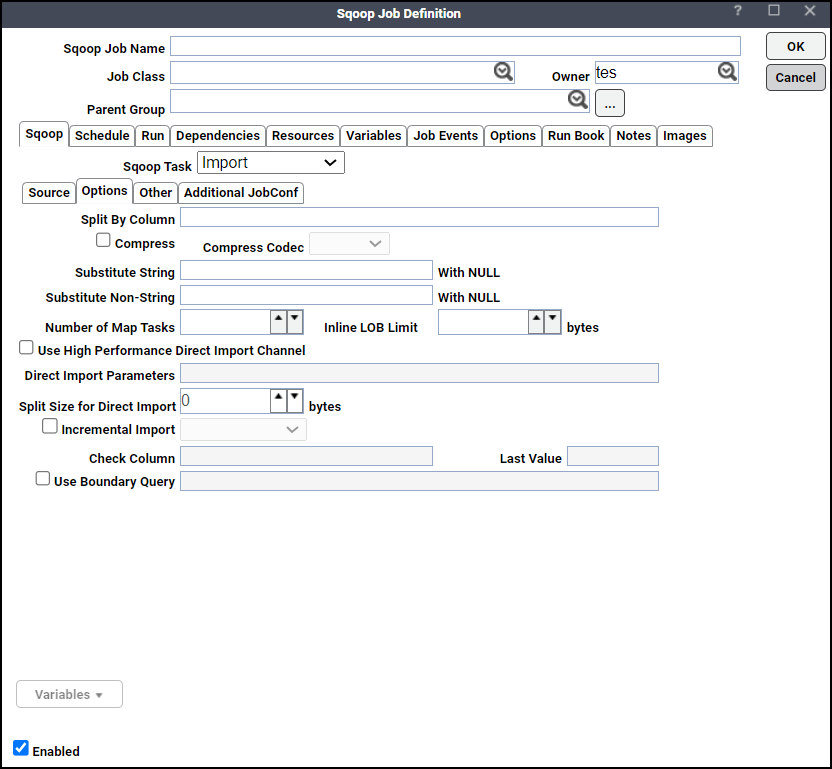
Task: Open the Sqoop Task dropdown
Action: [271, 162]
